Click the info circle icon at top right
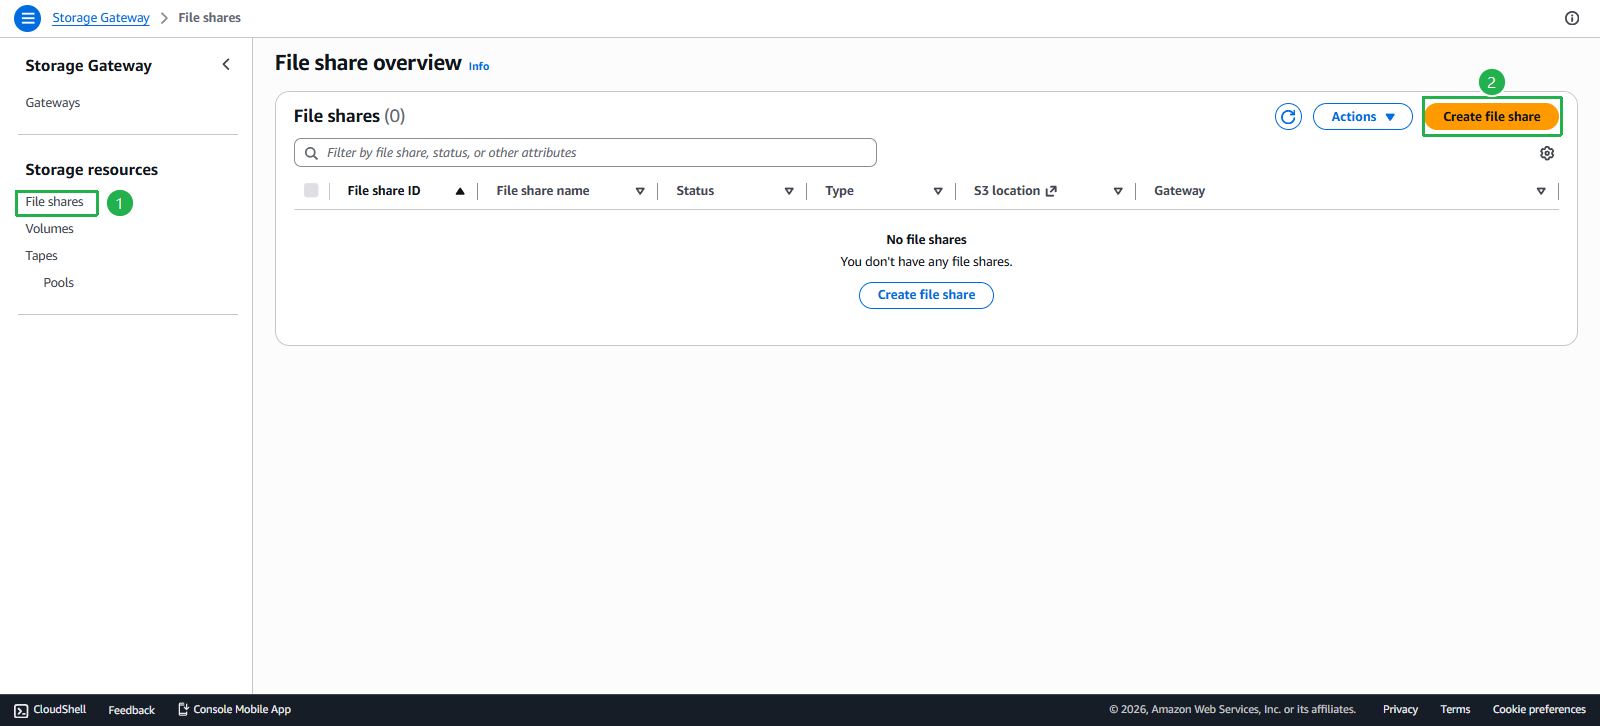 coord(1572,18)
